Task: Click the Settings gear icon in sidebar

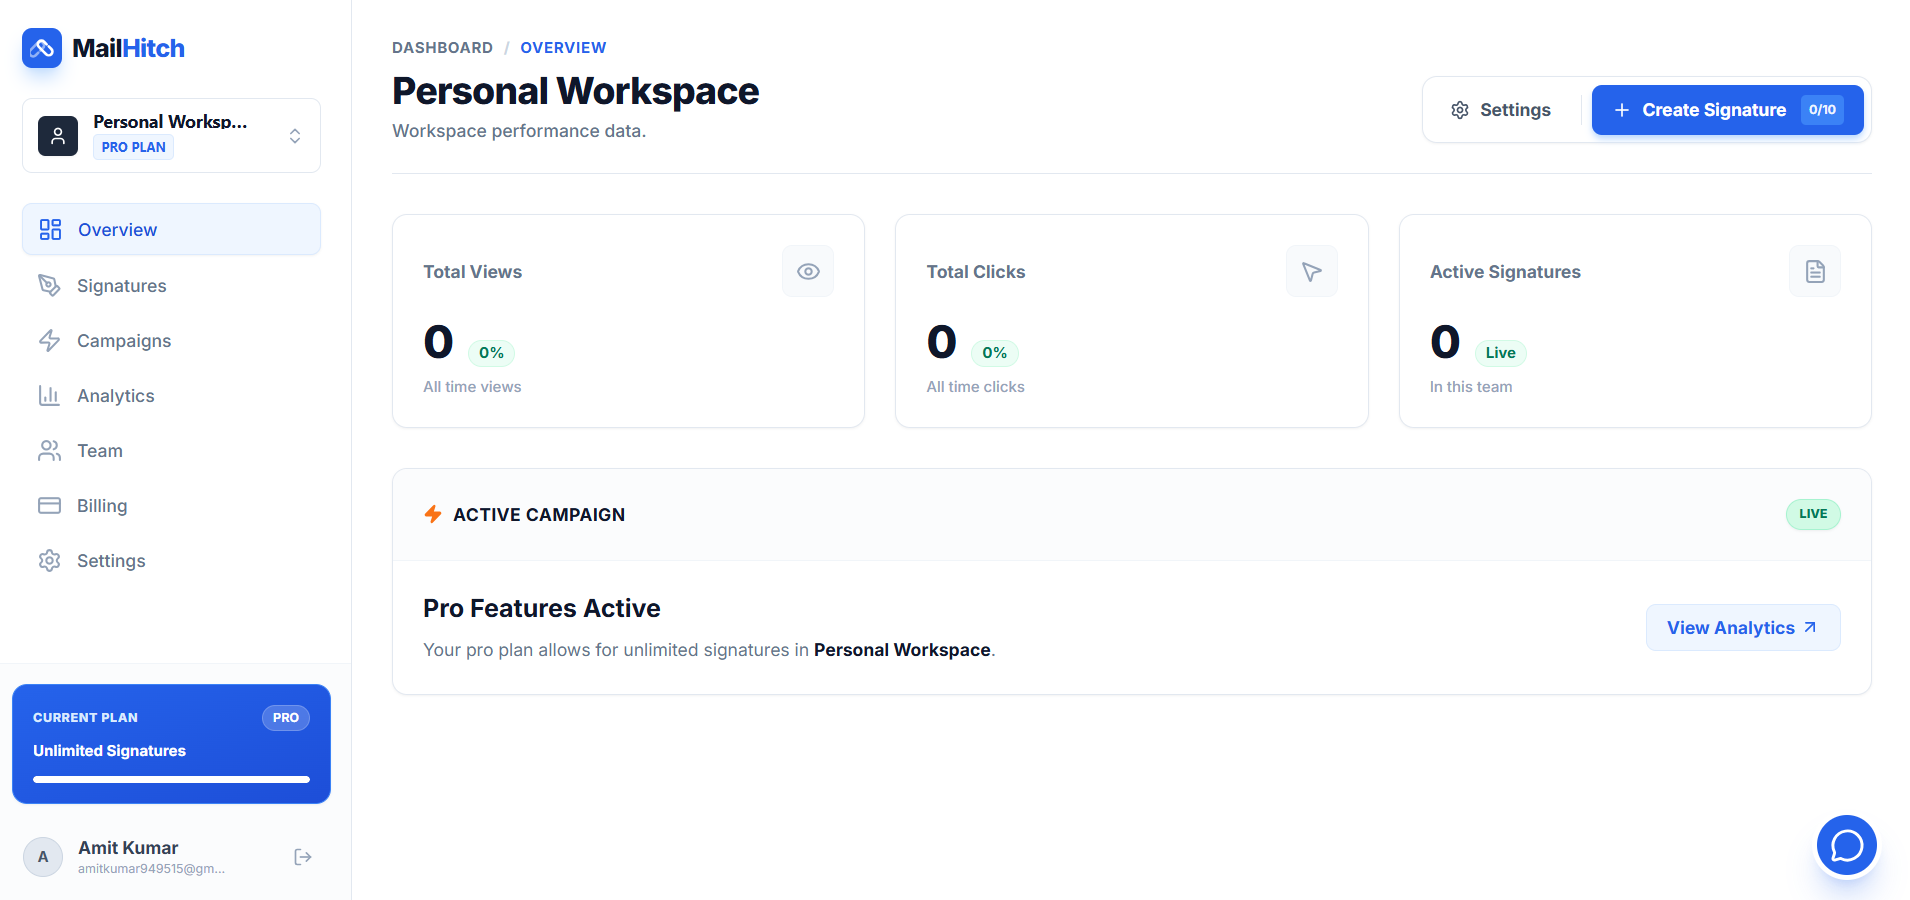Action: tap(49, 560)
